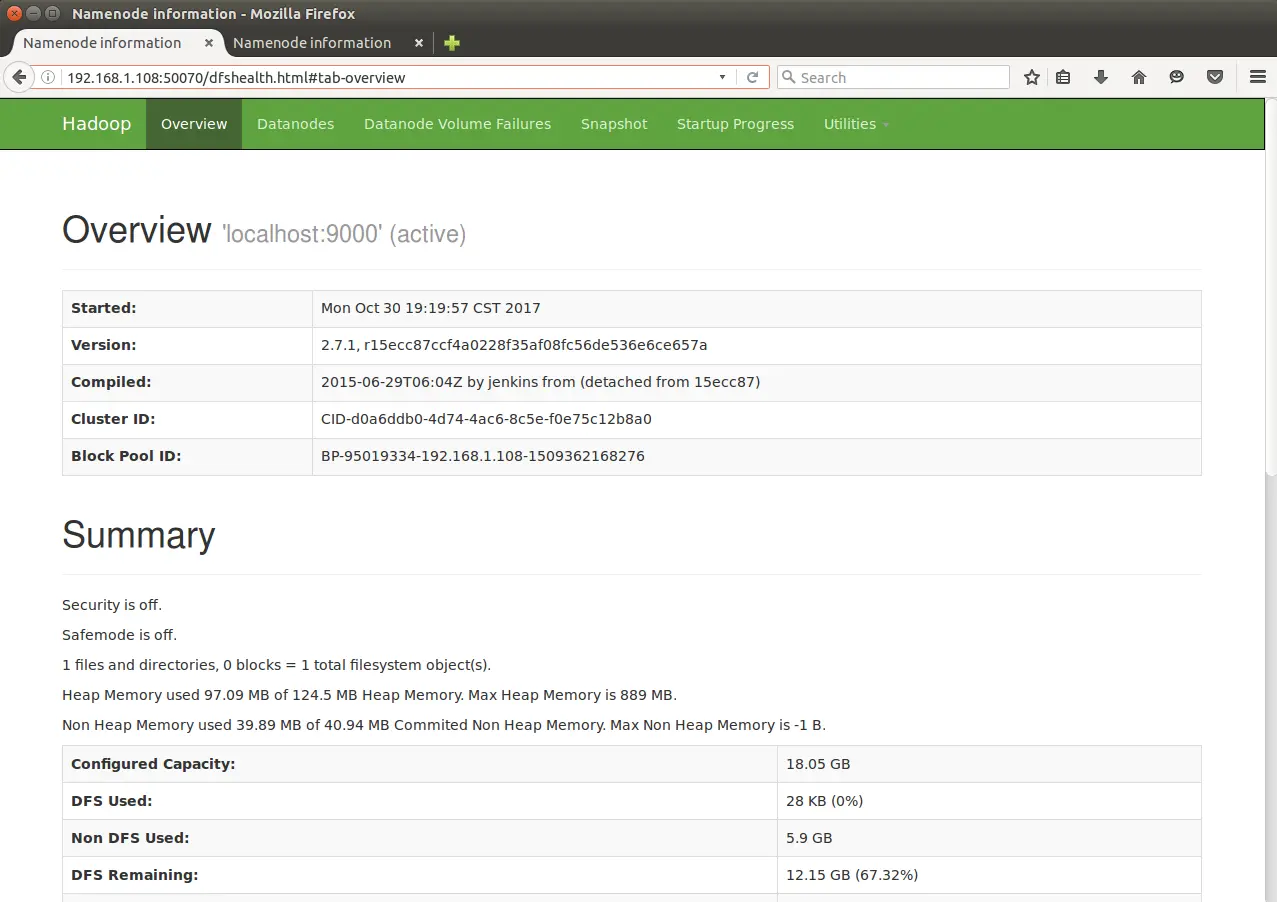Select Compiled value '2015-06-29T06:04Z by jenkins'
1277x902 pixels.
(449, 382)
